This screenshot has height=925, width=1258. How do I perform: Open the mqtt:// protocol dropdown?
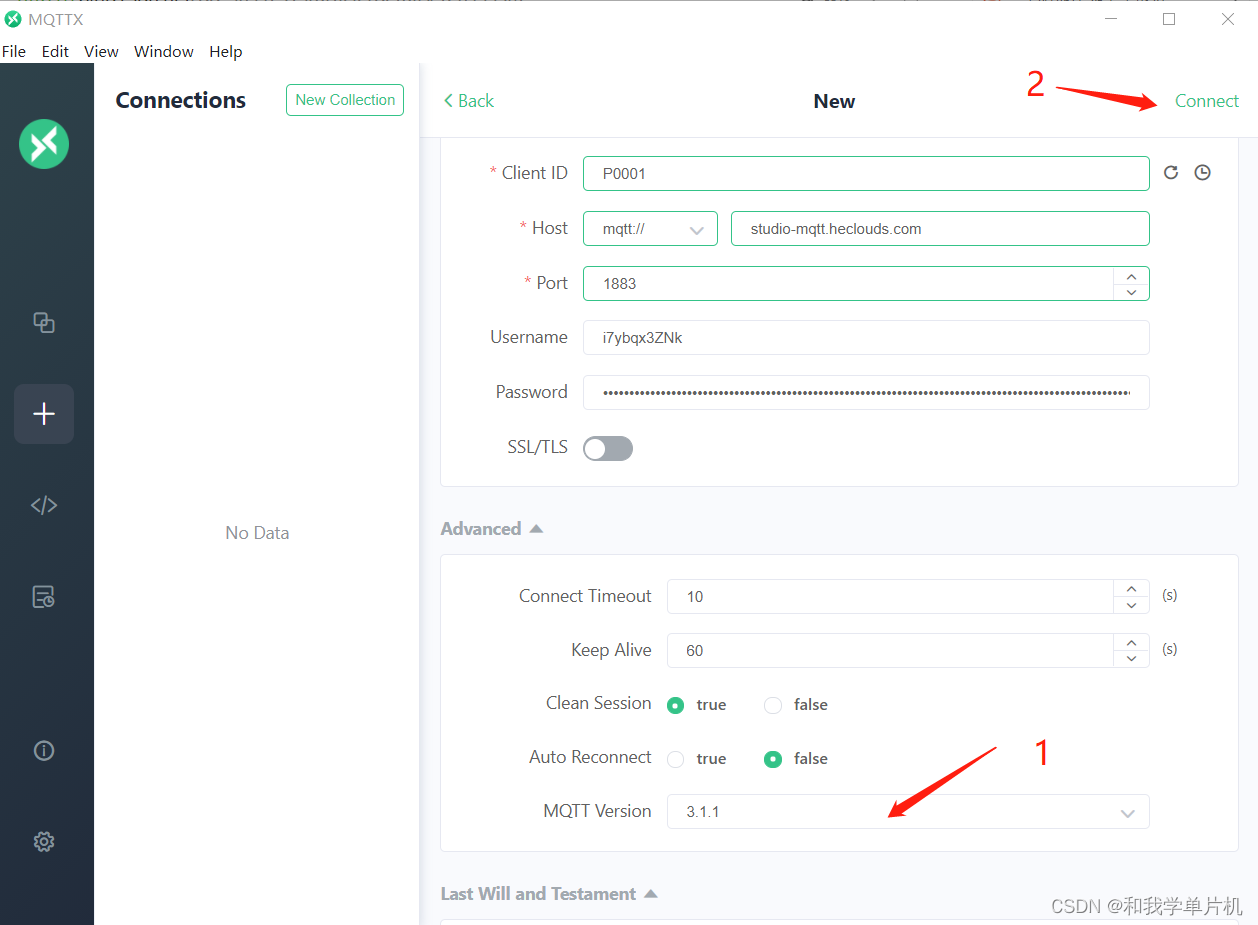point(650,229)
